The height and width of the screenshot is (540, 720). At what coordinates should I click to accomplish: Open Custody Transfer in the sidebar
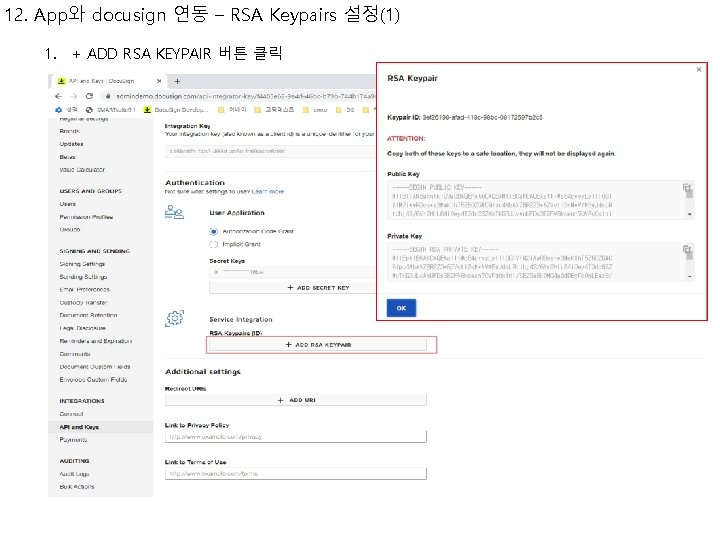83,303
